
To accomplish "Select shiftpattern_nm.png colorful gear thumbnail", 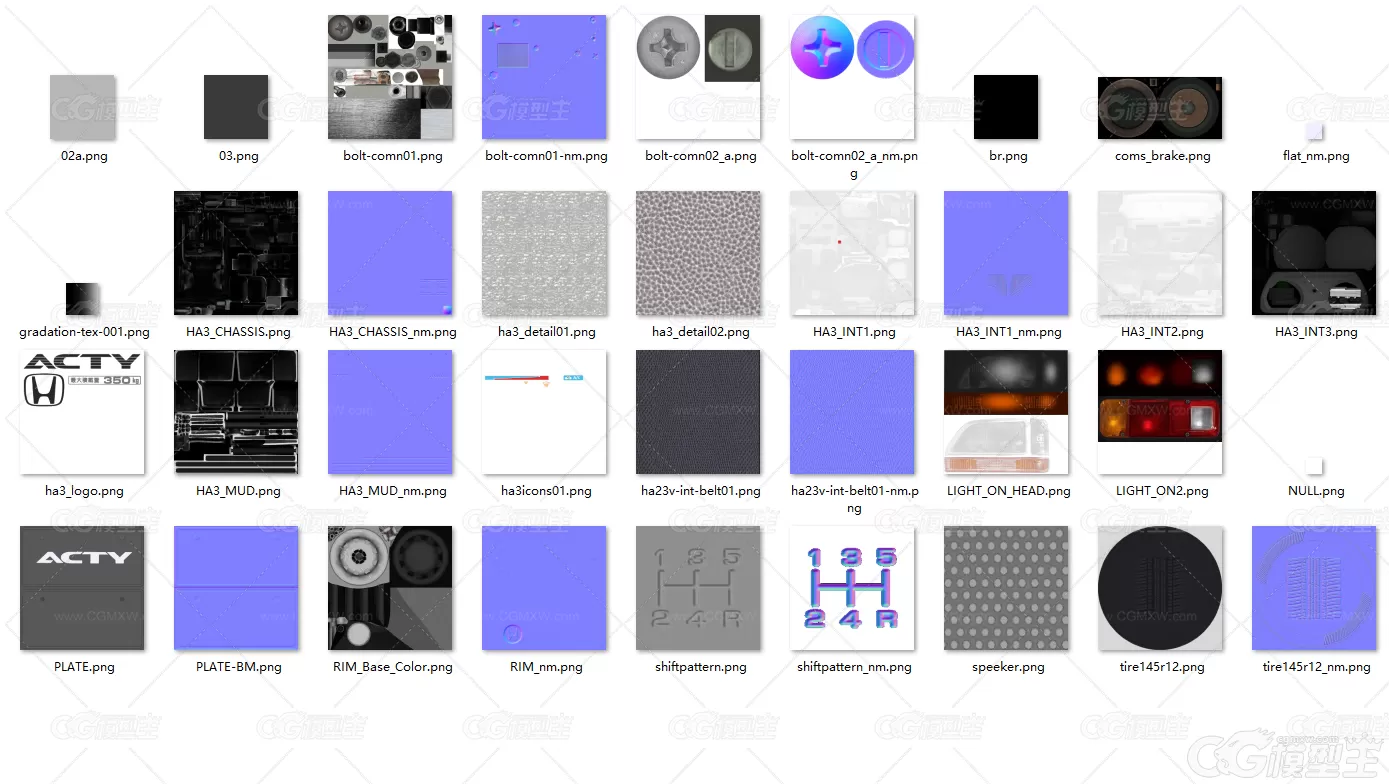I will (x=852, y=588).
